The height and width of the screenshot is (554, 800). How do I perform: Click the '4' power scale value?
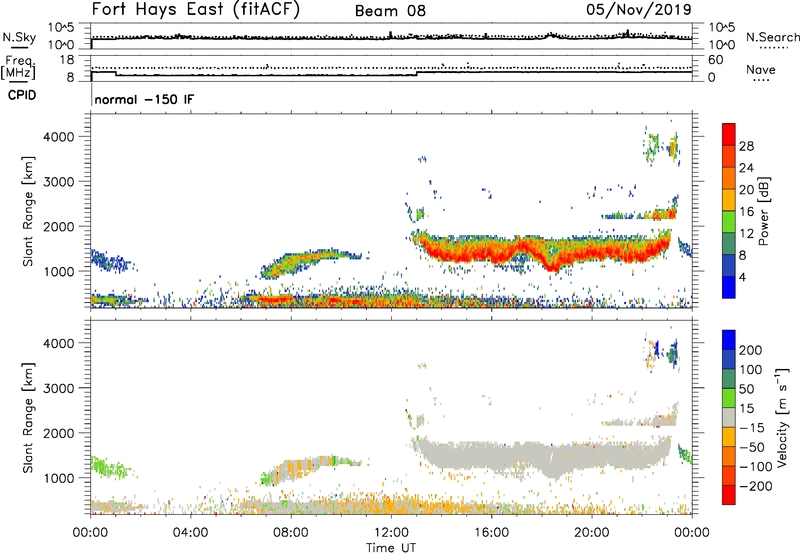(743, 277)
